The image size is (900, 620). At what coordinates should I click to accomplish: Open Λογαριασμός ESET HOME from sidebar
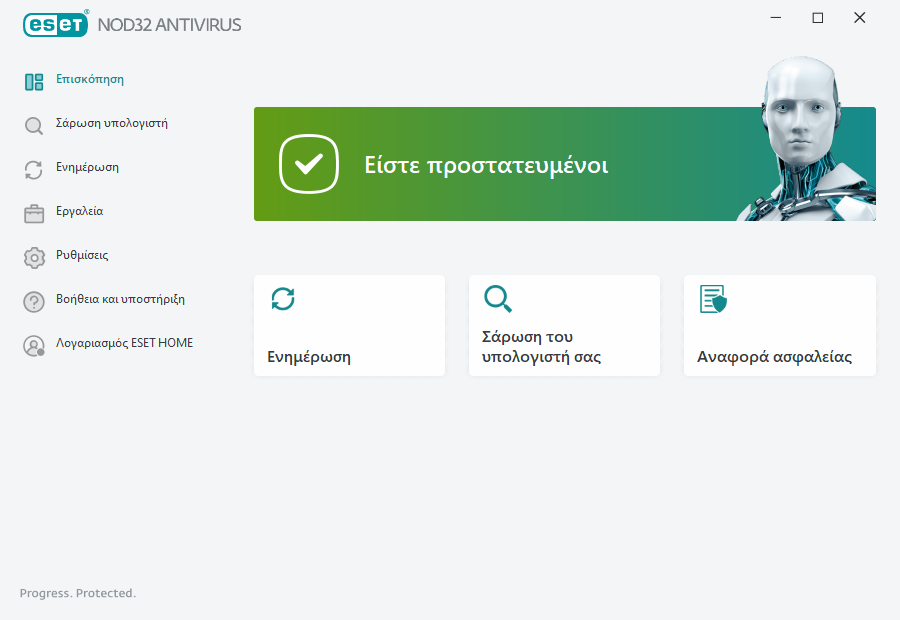(x=125, y=345)
